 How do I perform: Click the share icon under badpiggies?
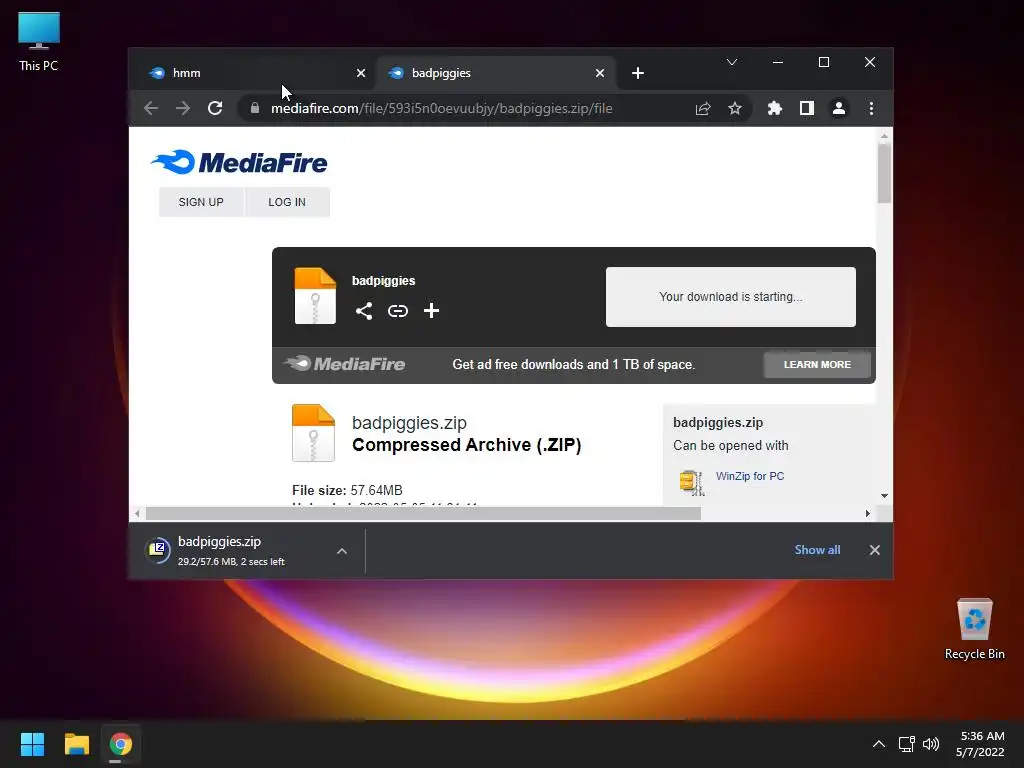pos(364,311)
